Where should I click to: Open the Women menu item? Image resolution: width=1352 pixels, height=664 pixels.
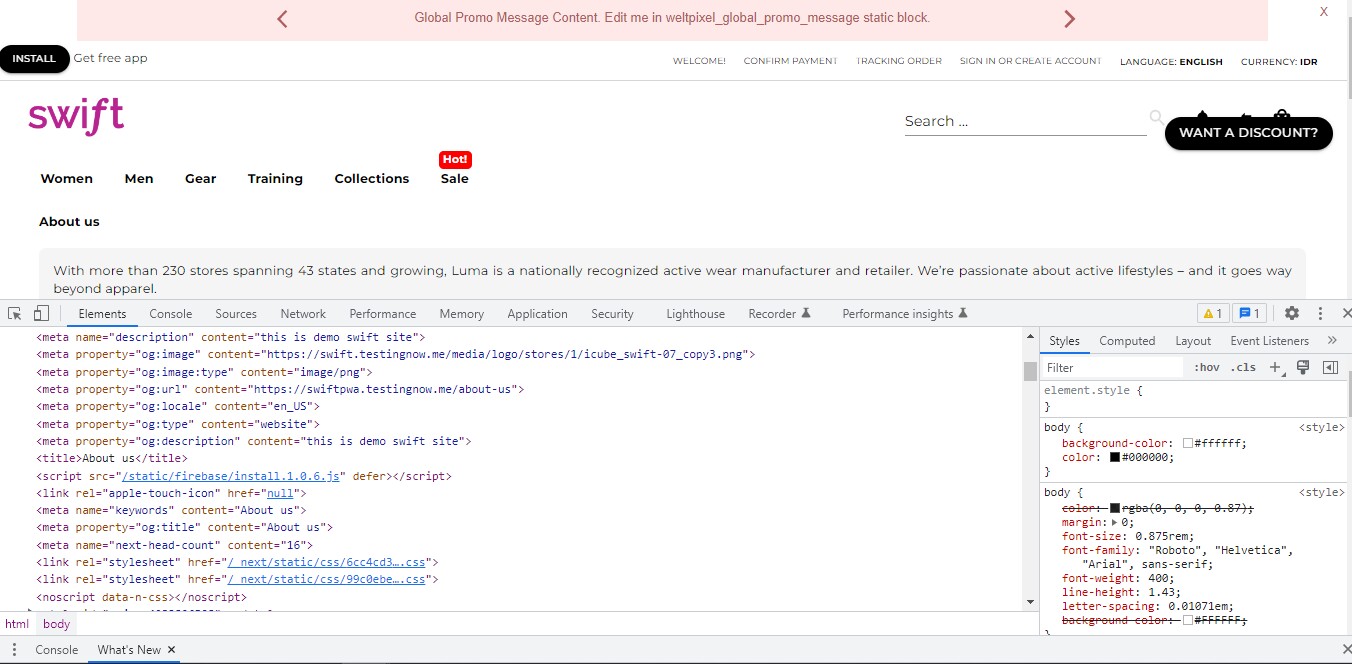[66, 178]
